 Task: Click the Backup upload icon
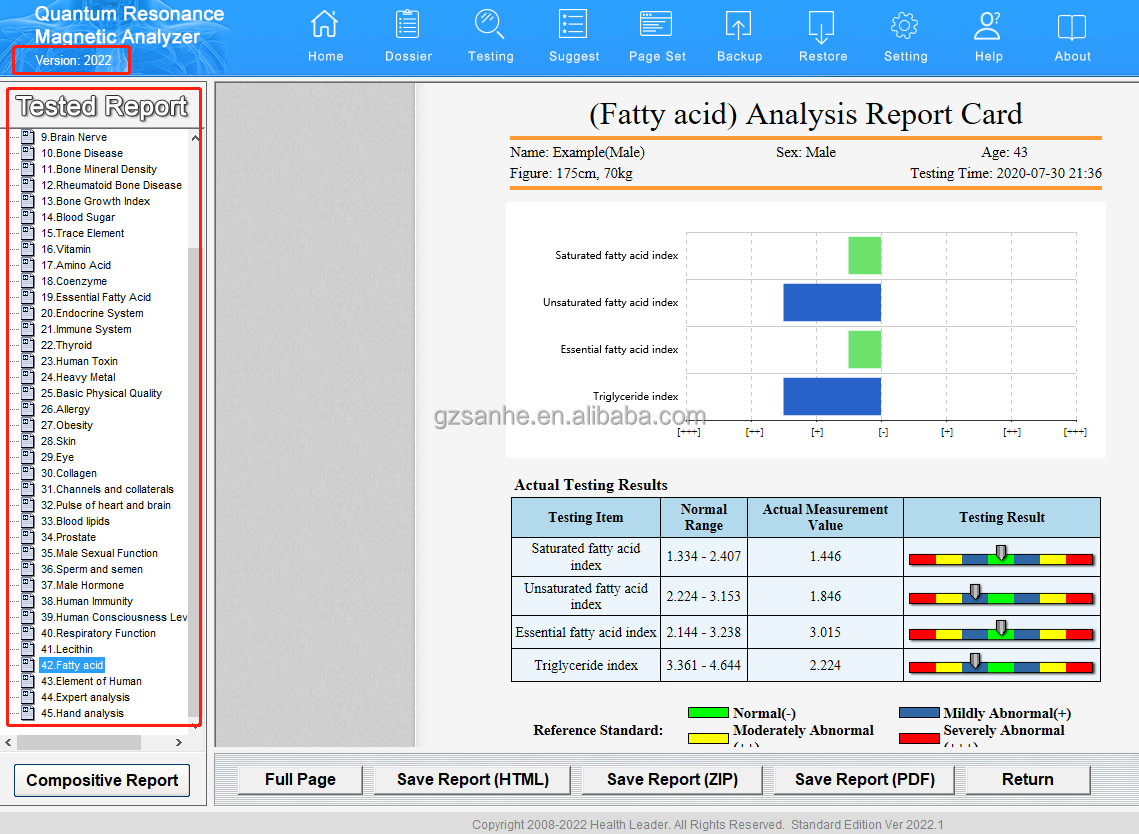739,26
